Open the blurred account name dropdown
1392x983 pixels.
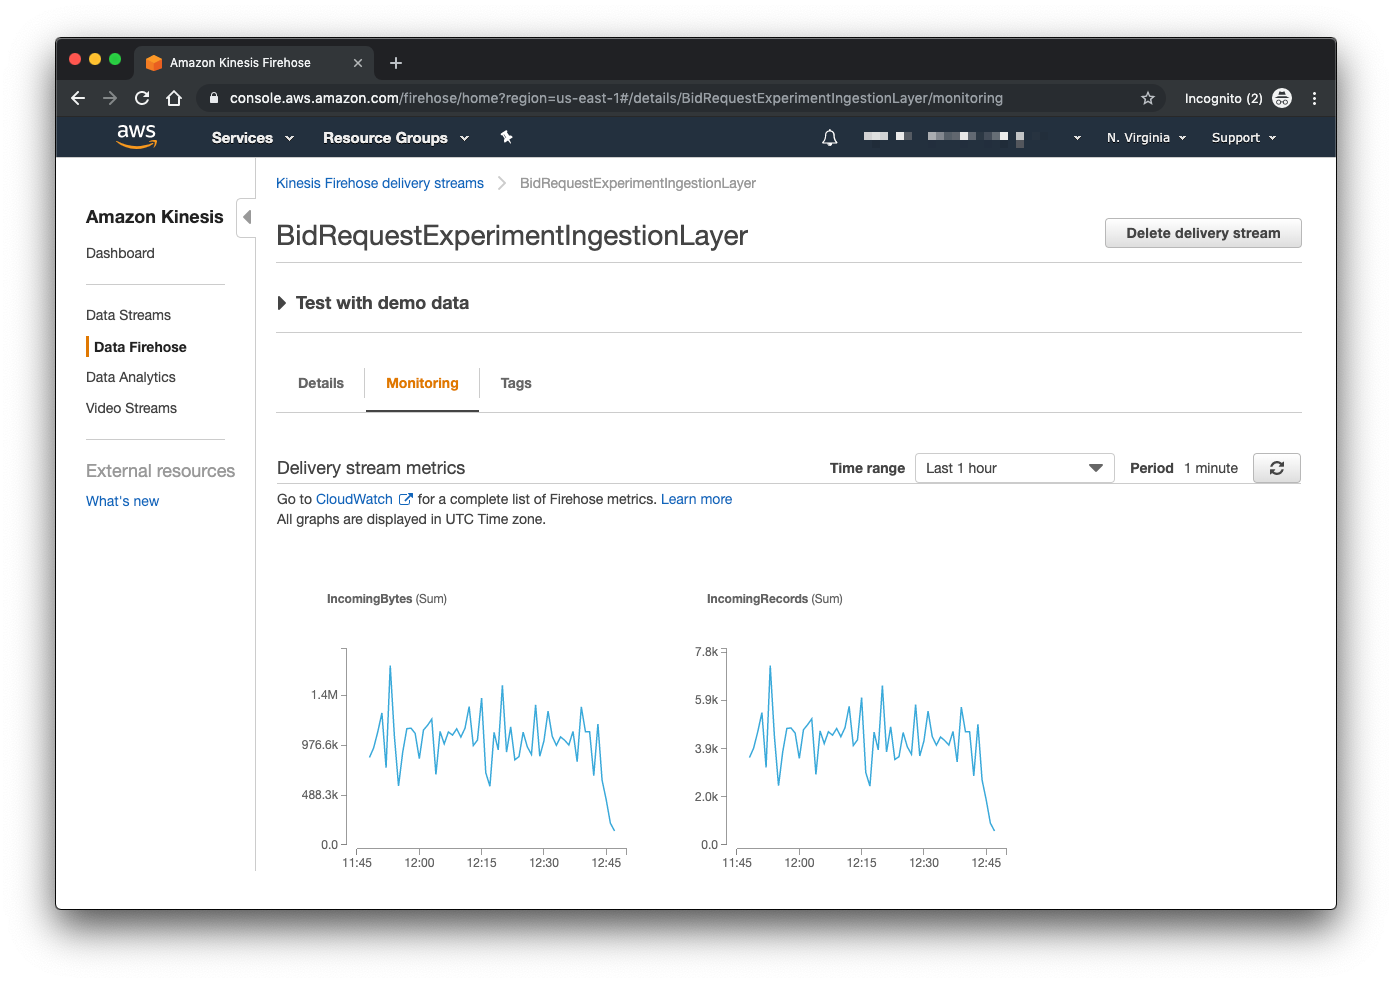click(x=972, y=137)
